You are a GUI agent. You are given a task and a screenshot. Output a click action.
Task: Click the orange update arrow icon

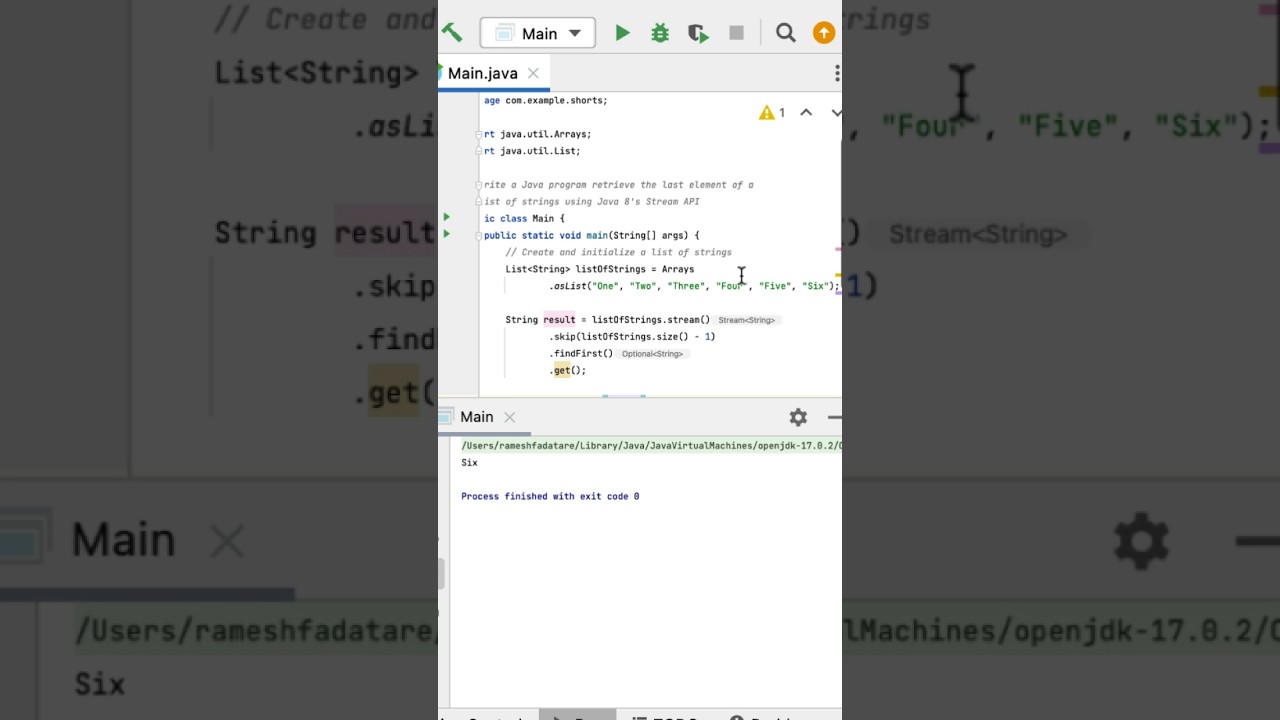click(x=824, y=33)
